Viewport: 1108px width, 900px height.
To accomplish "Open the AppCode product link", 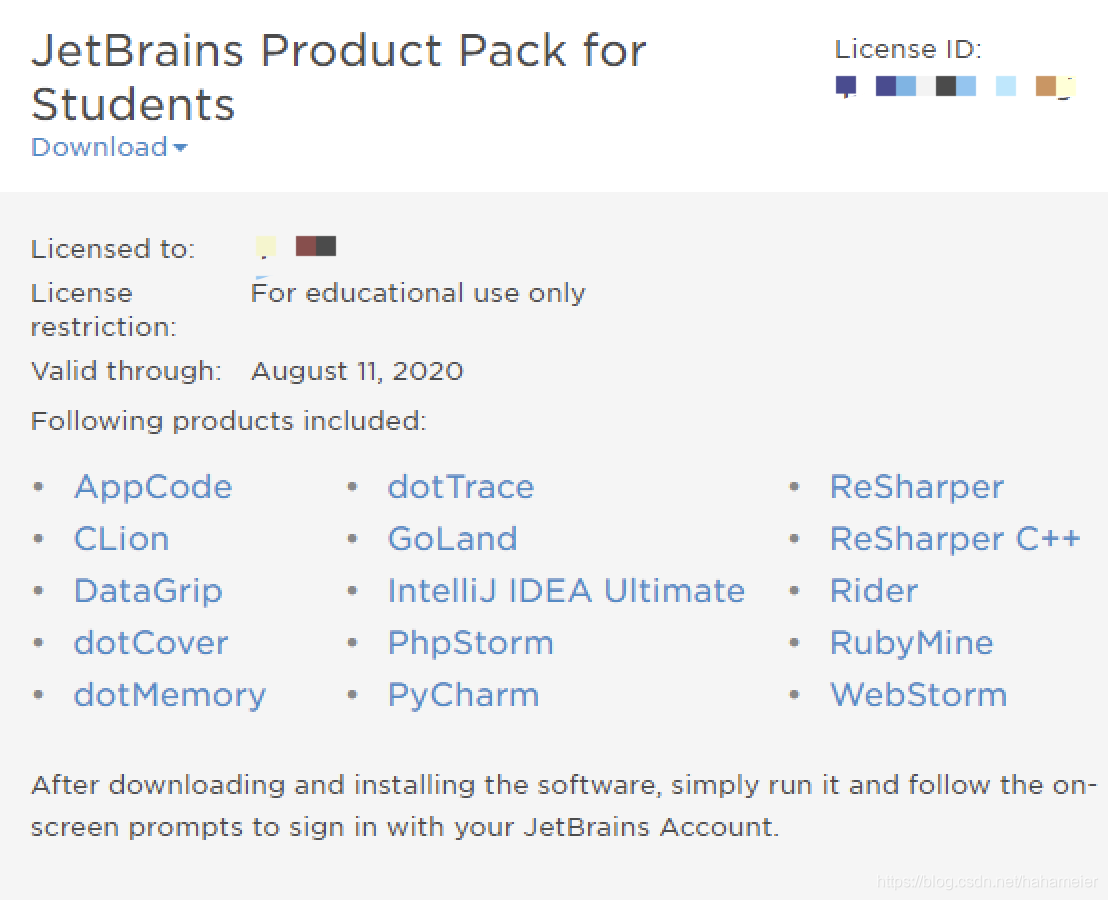I will tap(153, 487).
